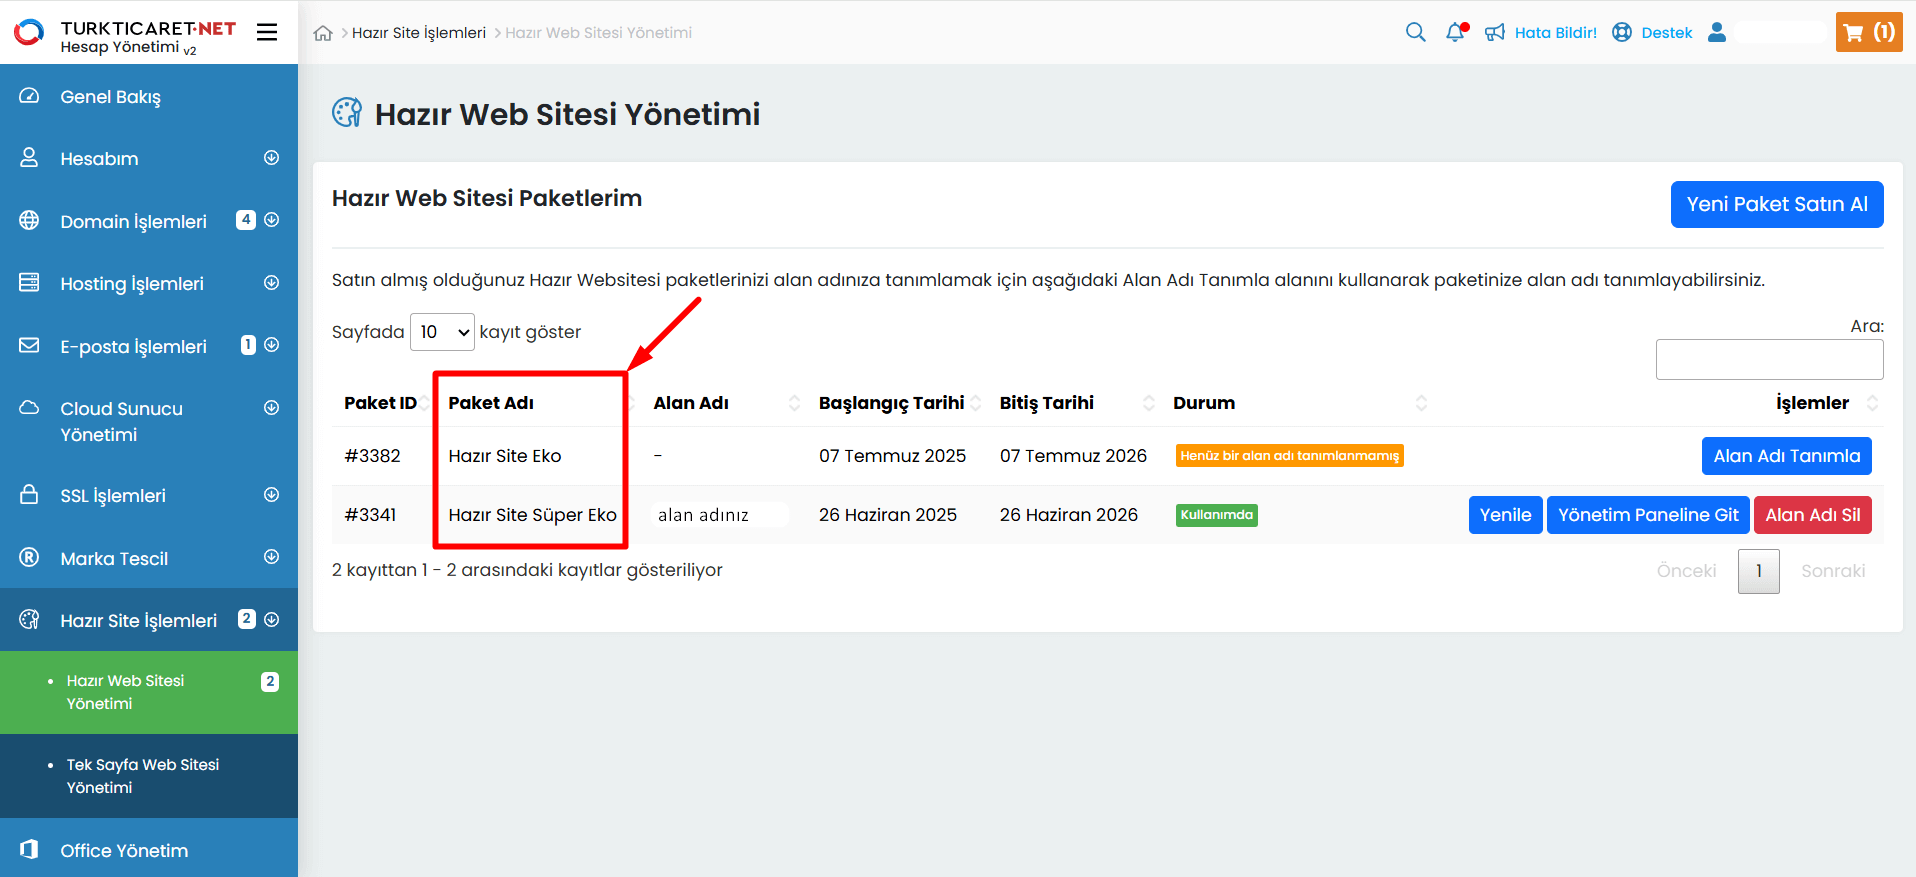Viewport: 1916px width, 877px height.
Task: Focus the Ara search input field
Action: coord(1769,359)
